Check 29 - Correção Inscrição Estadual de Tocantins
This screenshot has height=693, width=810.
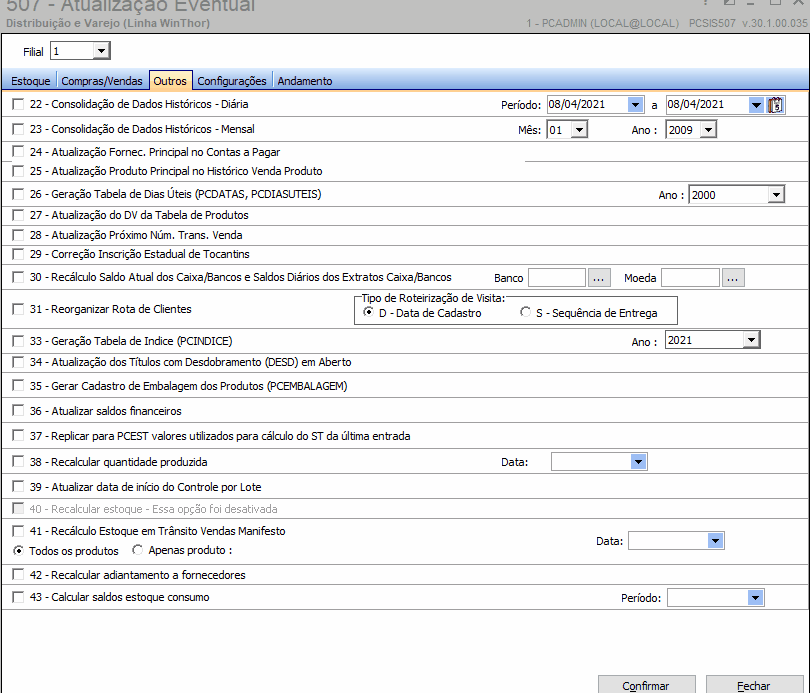coord(18,254)
